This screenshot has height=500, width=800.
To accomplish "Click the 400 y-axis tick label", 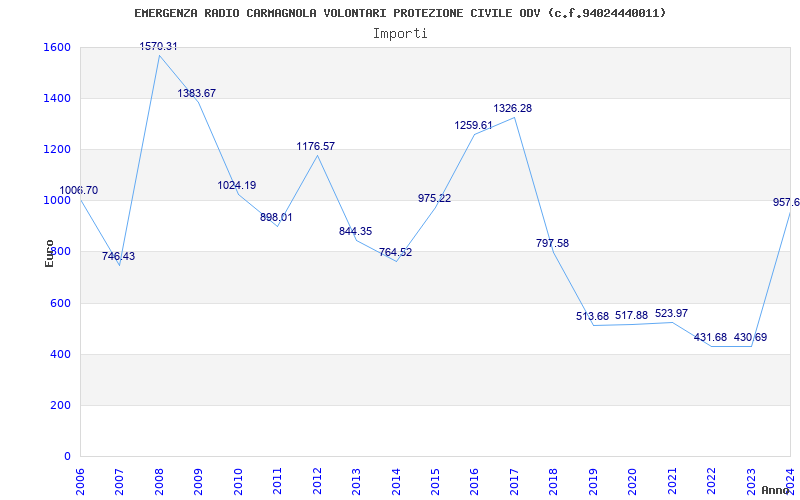I will pyautogui.click(x=58, y=354).
